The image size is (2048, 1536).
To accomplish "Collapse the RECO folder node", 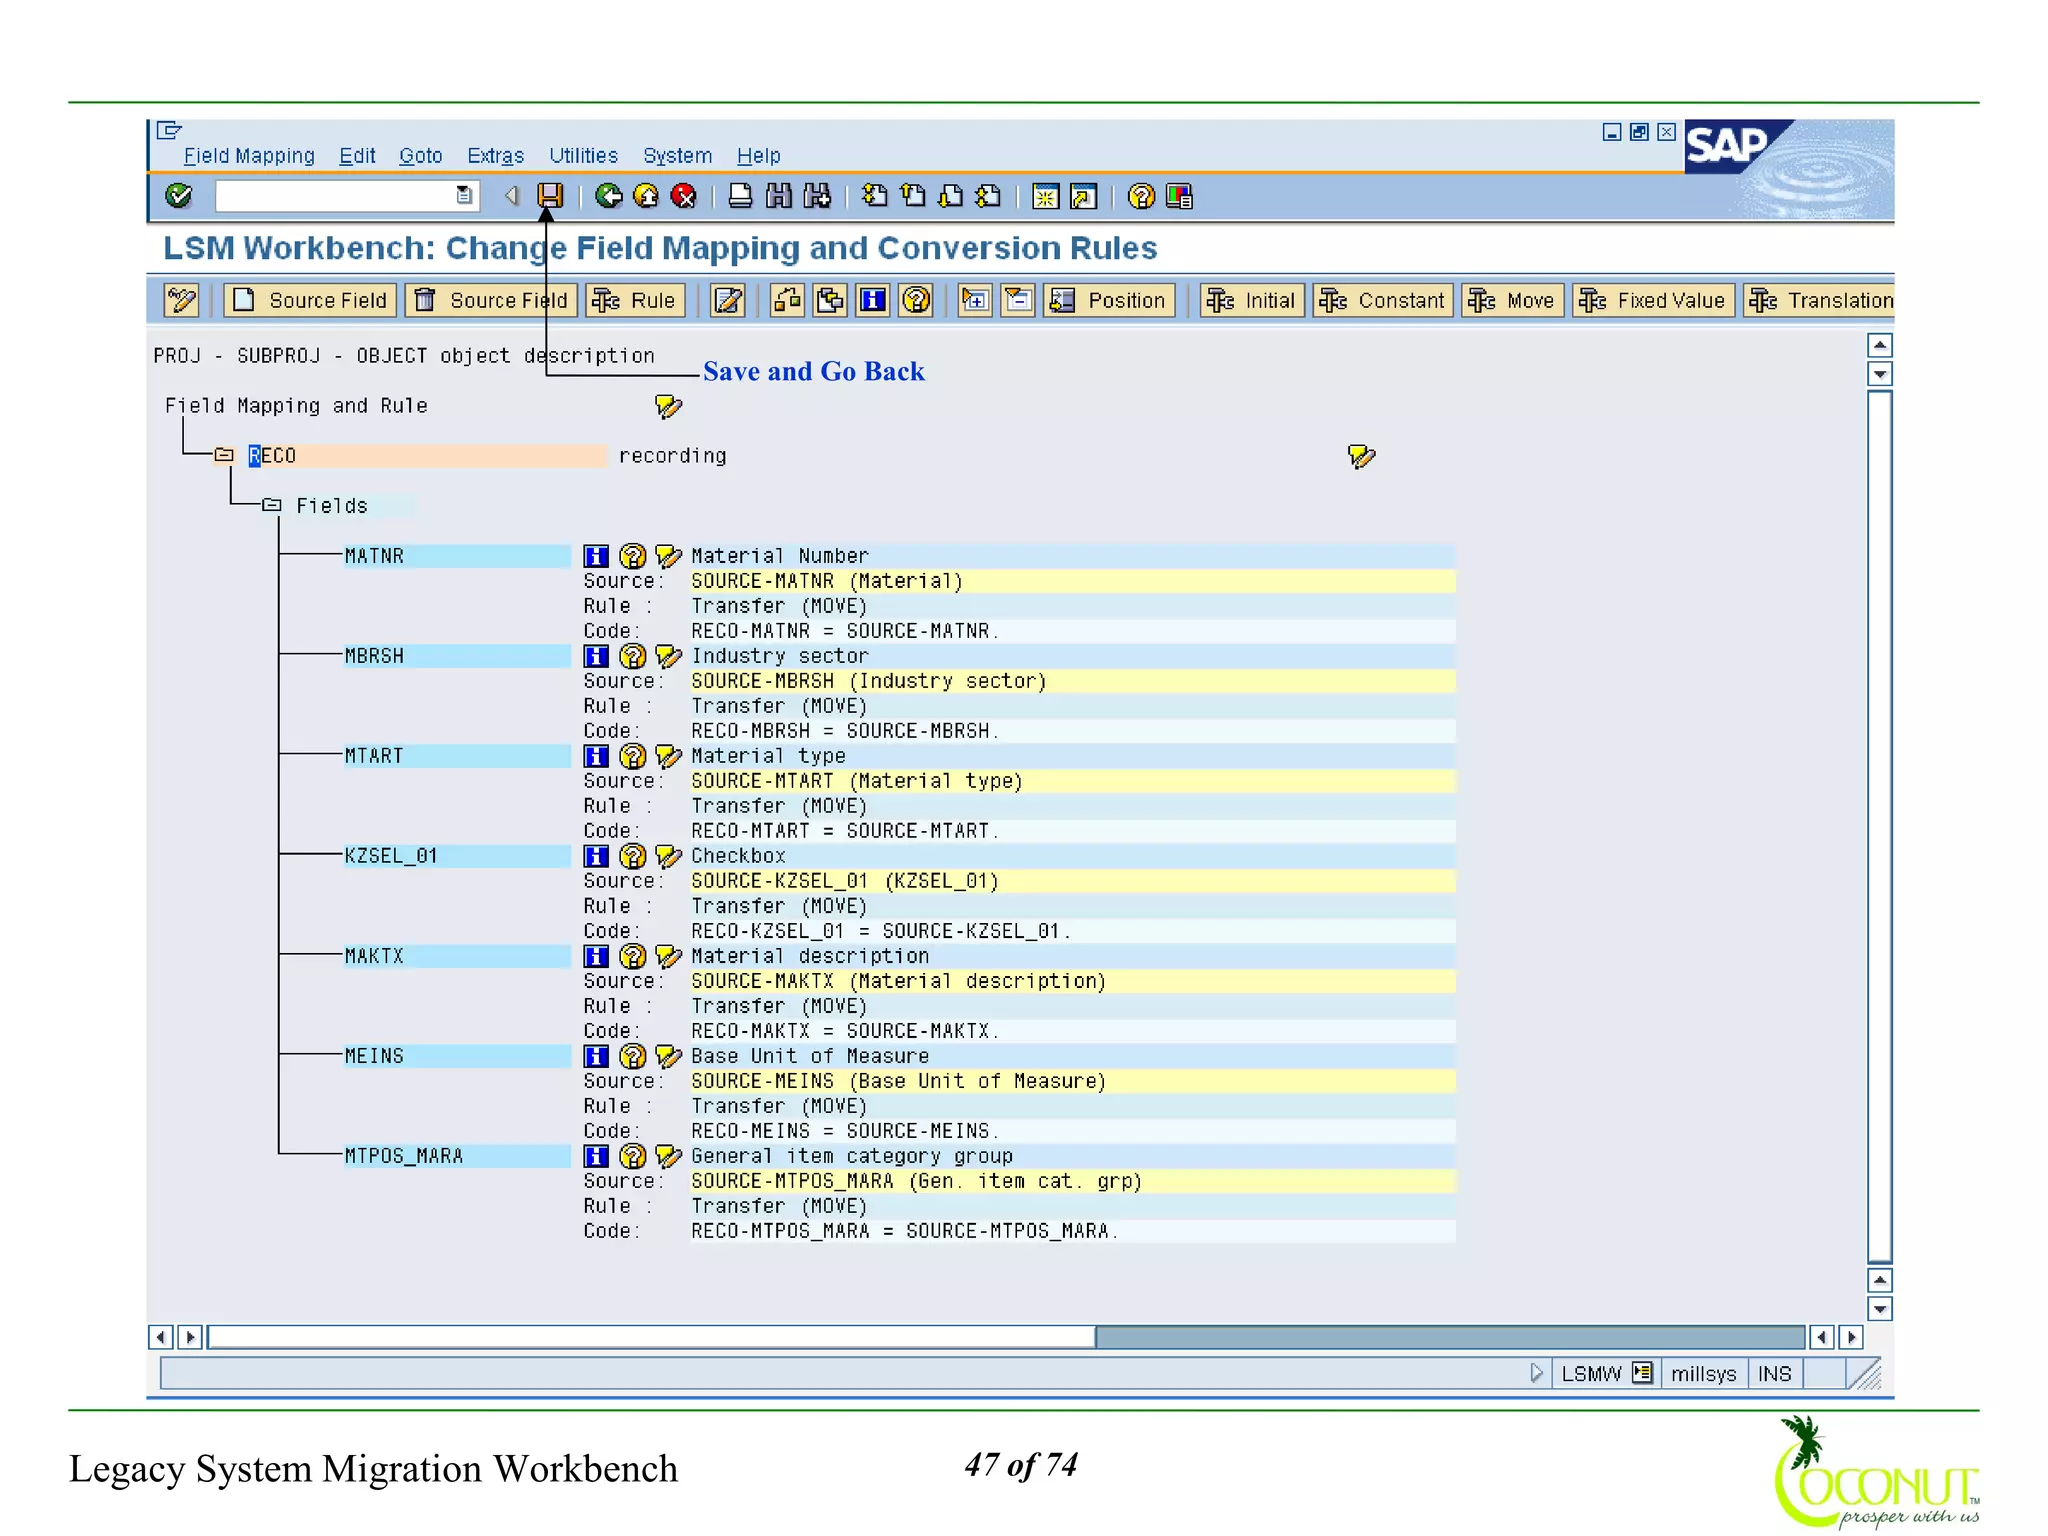I will coord(224,455).
